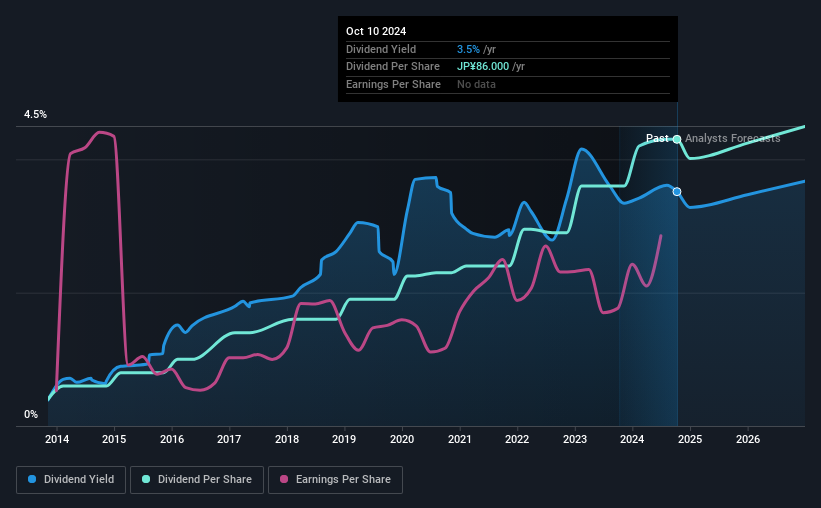Toggle the Dividend Yield legend series
Screen dimensions: 821x508
coord(71,480)
